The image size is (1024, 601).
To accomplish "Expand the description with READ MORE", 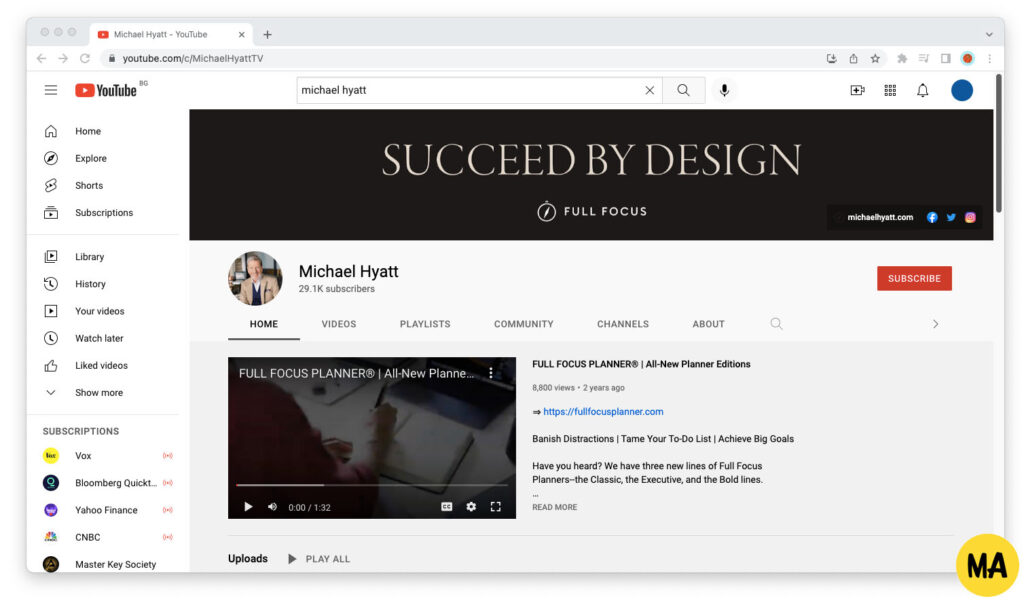I will 554,507.
